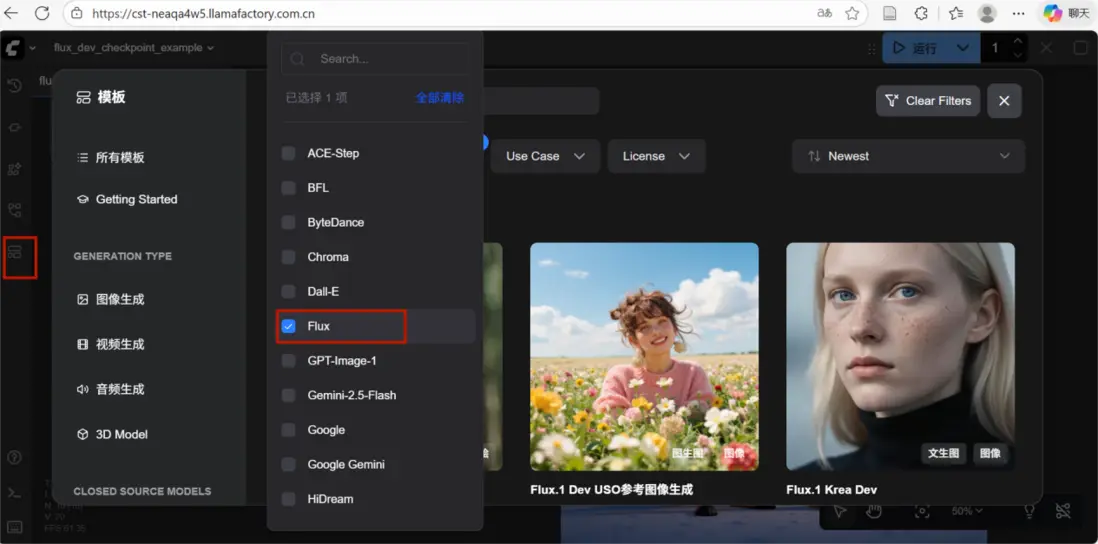Screen dimensions: 1098x544
Task: Open Copilot chat button
Action: (1067, 13)
